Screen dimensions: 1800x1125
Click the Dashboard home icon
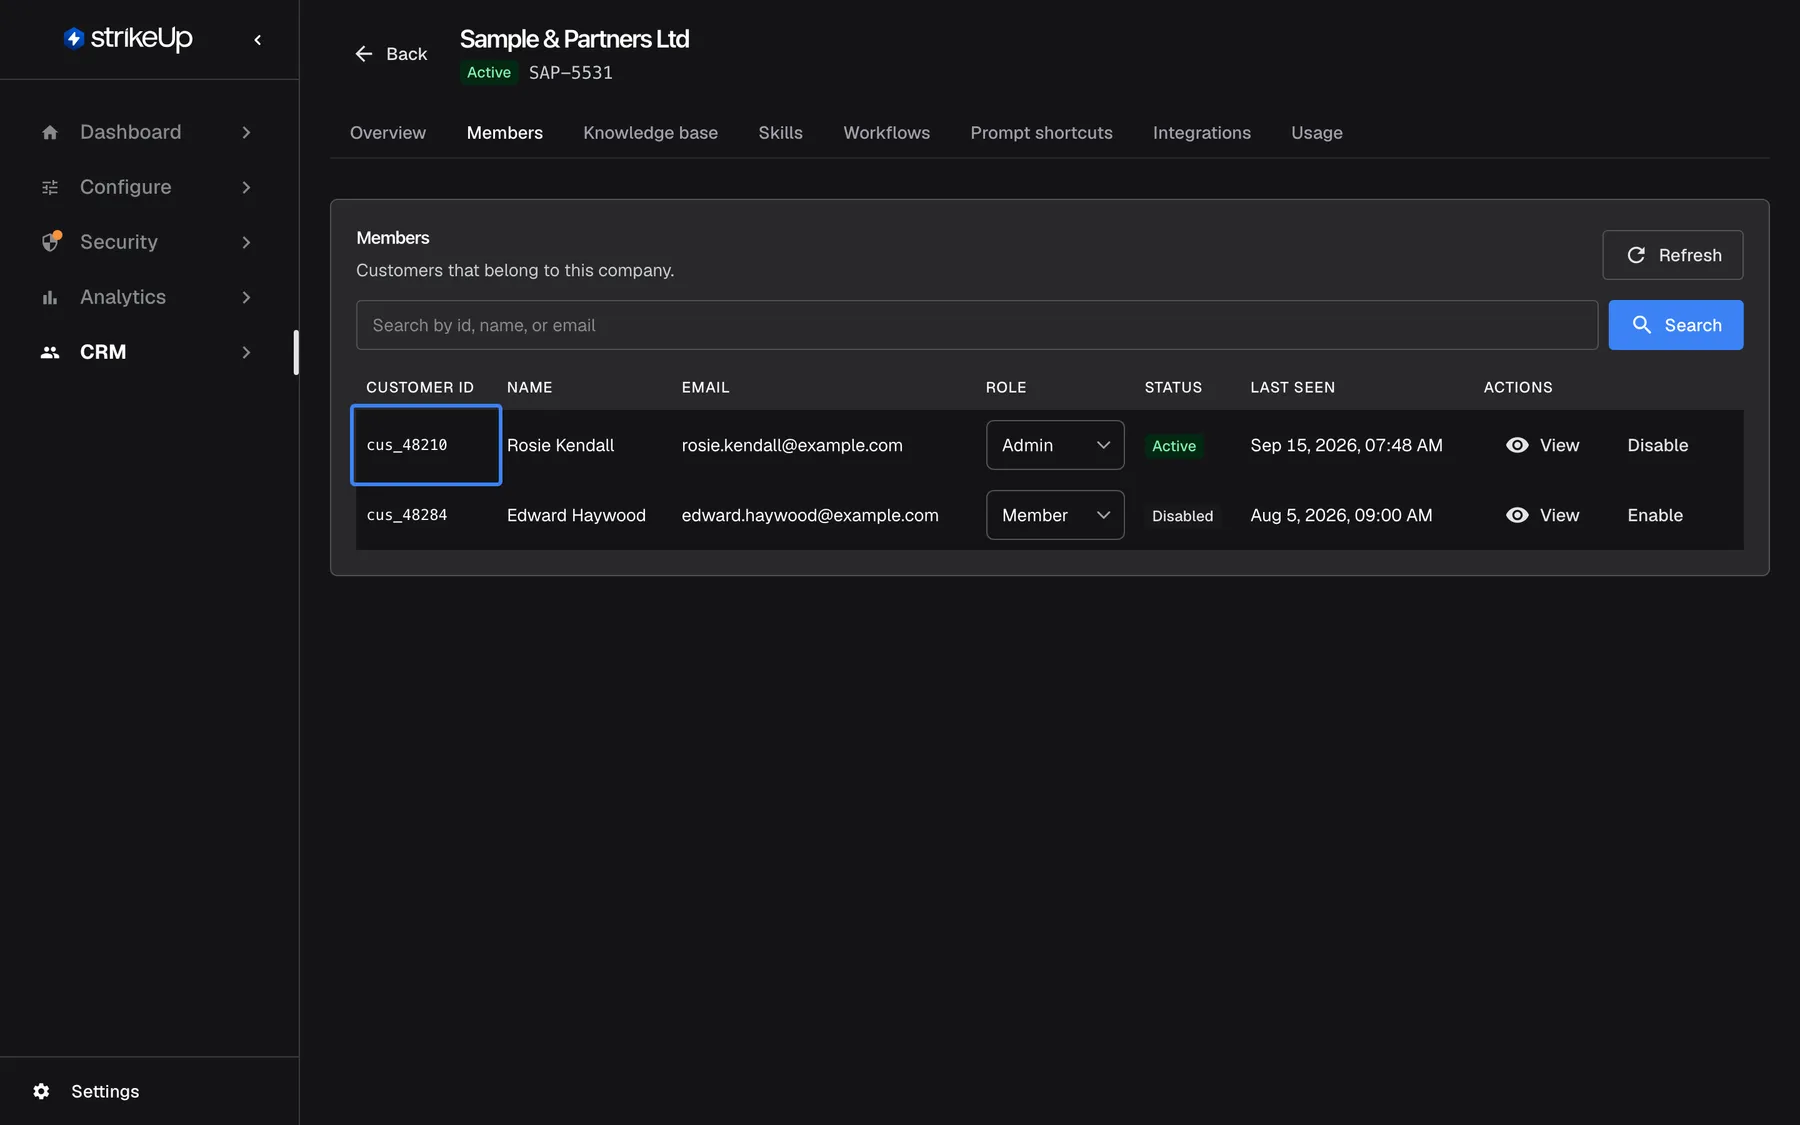click(x=50, y=132)
